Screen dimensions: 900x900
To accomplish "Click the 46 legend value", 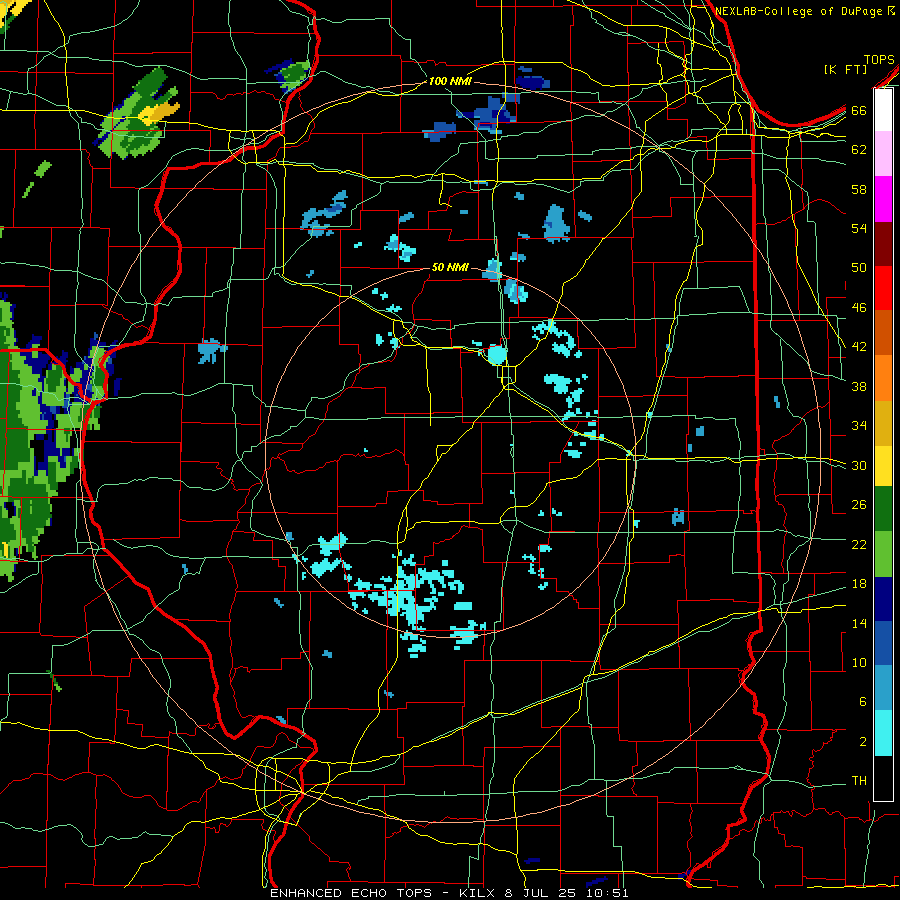I will (859, 308).
